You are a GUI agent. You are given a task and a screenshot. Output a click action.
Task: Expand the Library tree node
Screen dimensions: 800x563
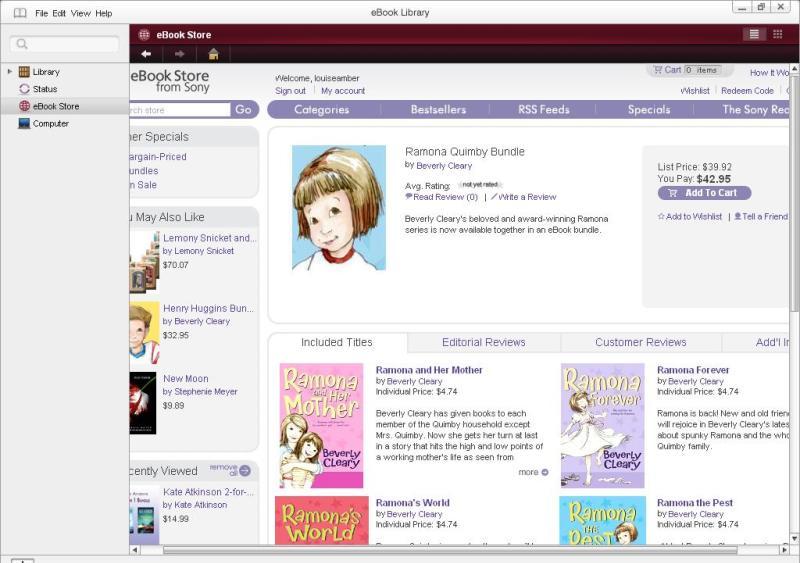pos(9,71)
